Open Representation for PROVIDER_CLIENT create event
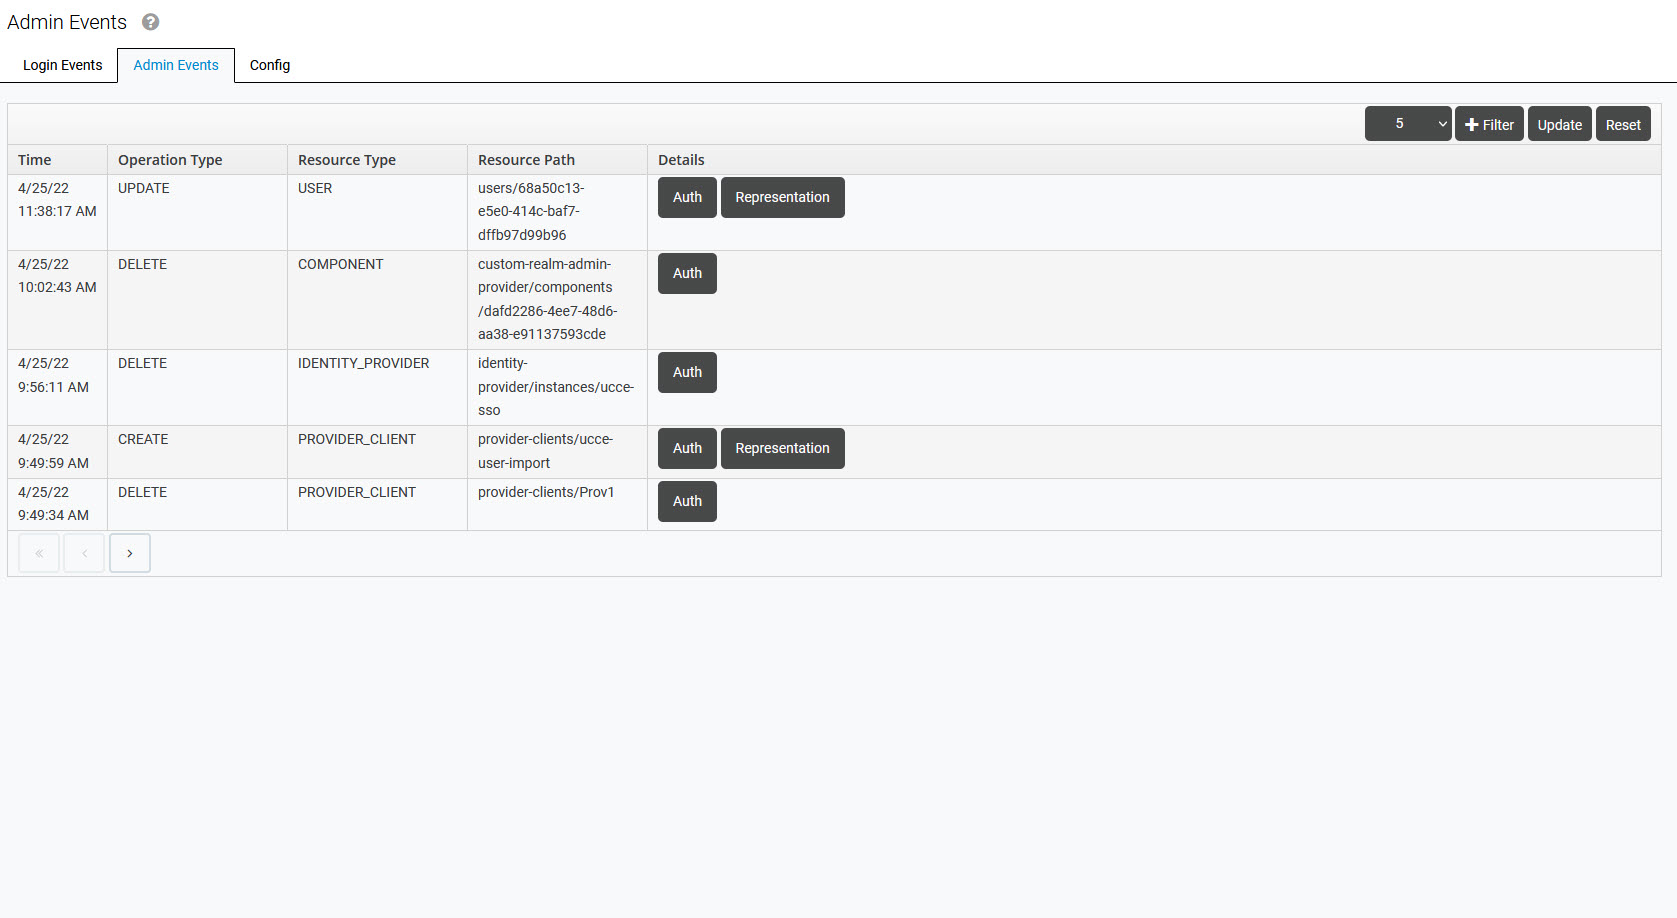The width and height of the screenshot is (1677, 918). coord(782,448)
